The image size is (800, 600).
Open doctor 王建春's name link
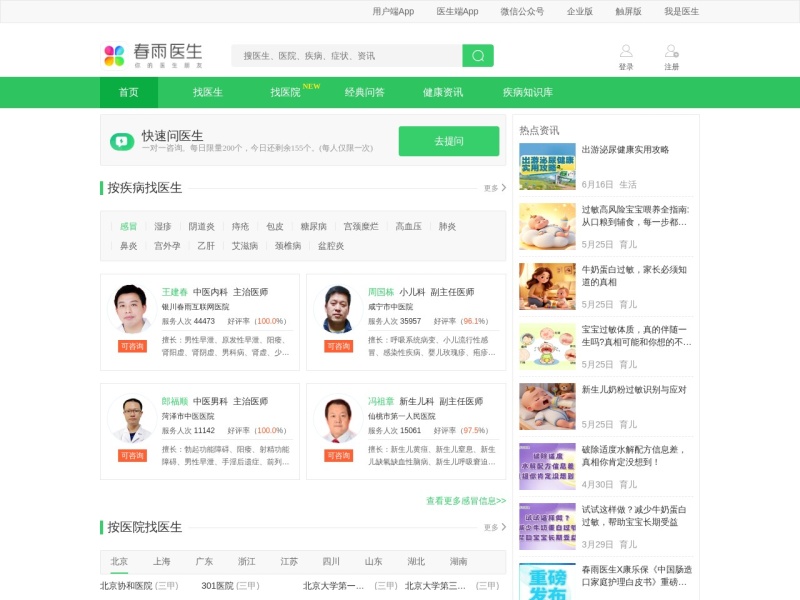pyautogui.click(x=174, y=292)
